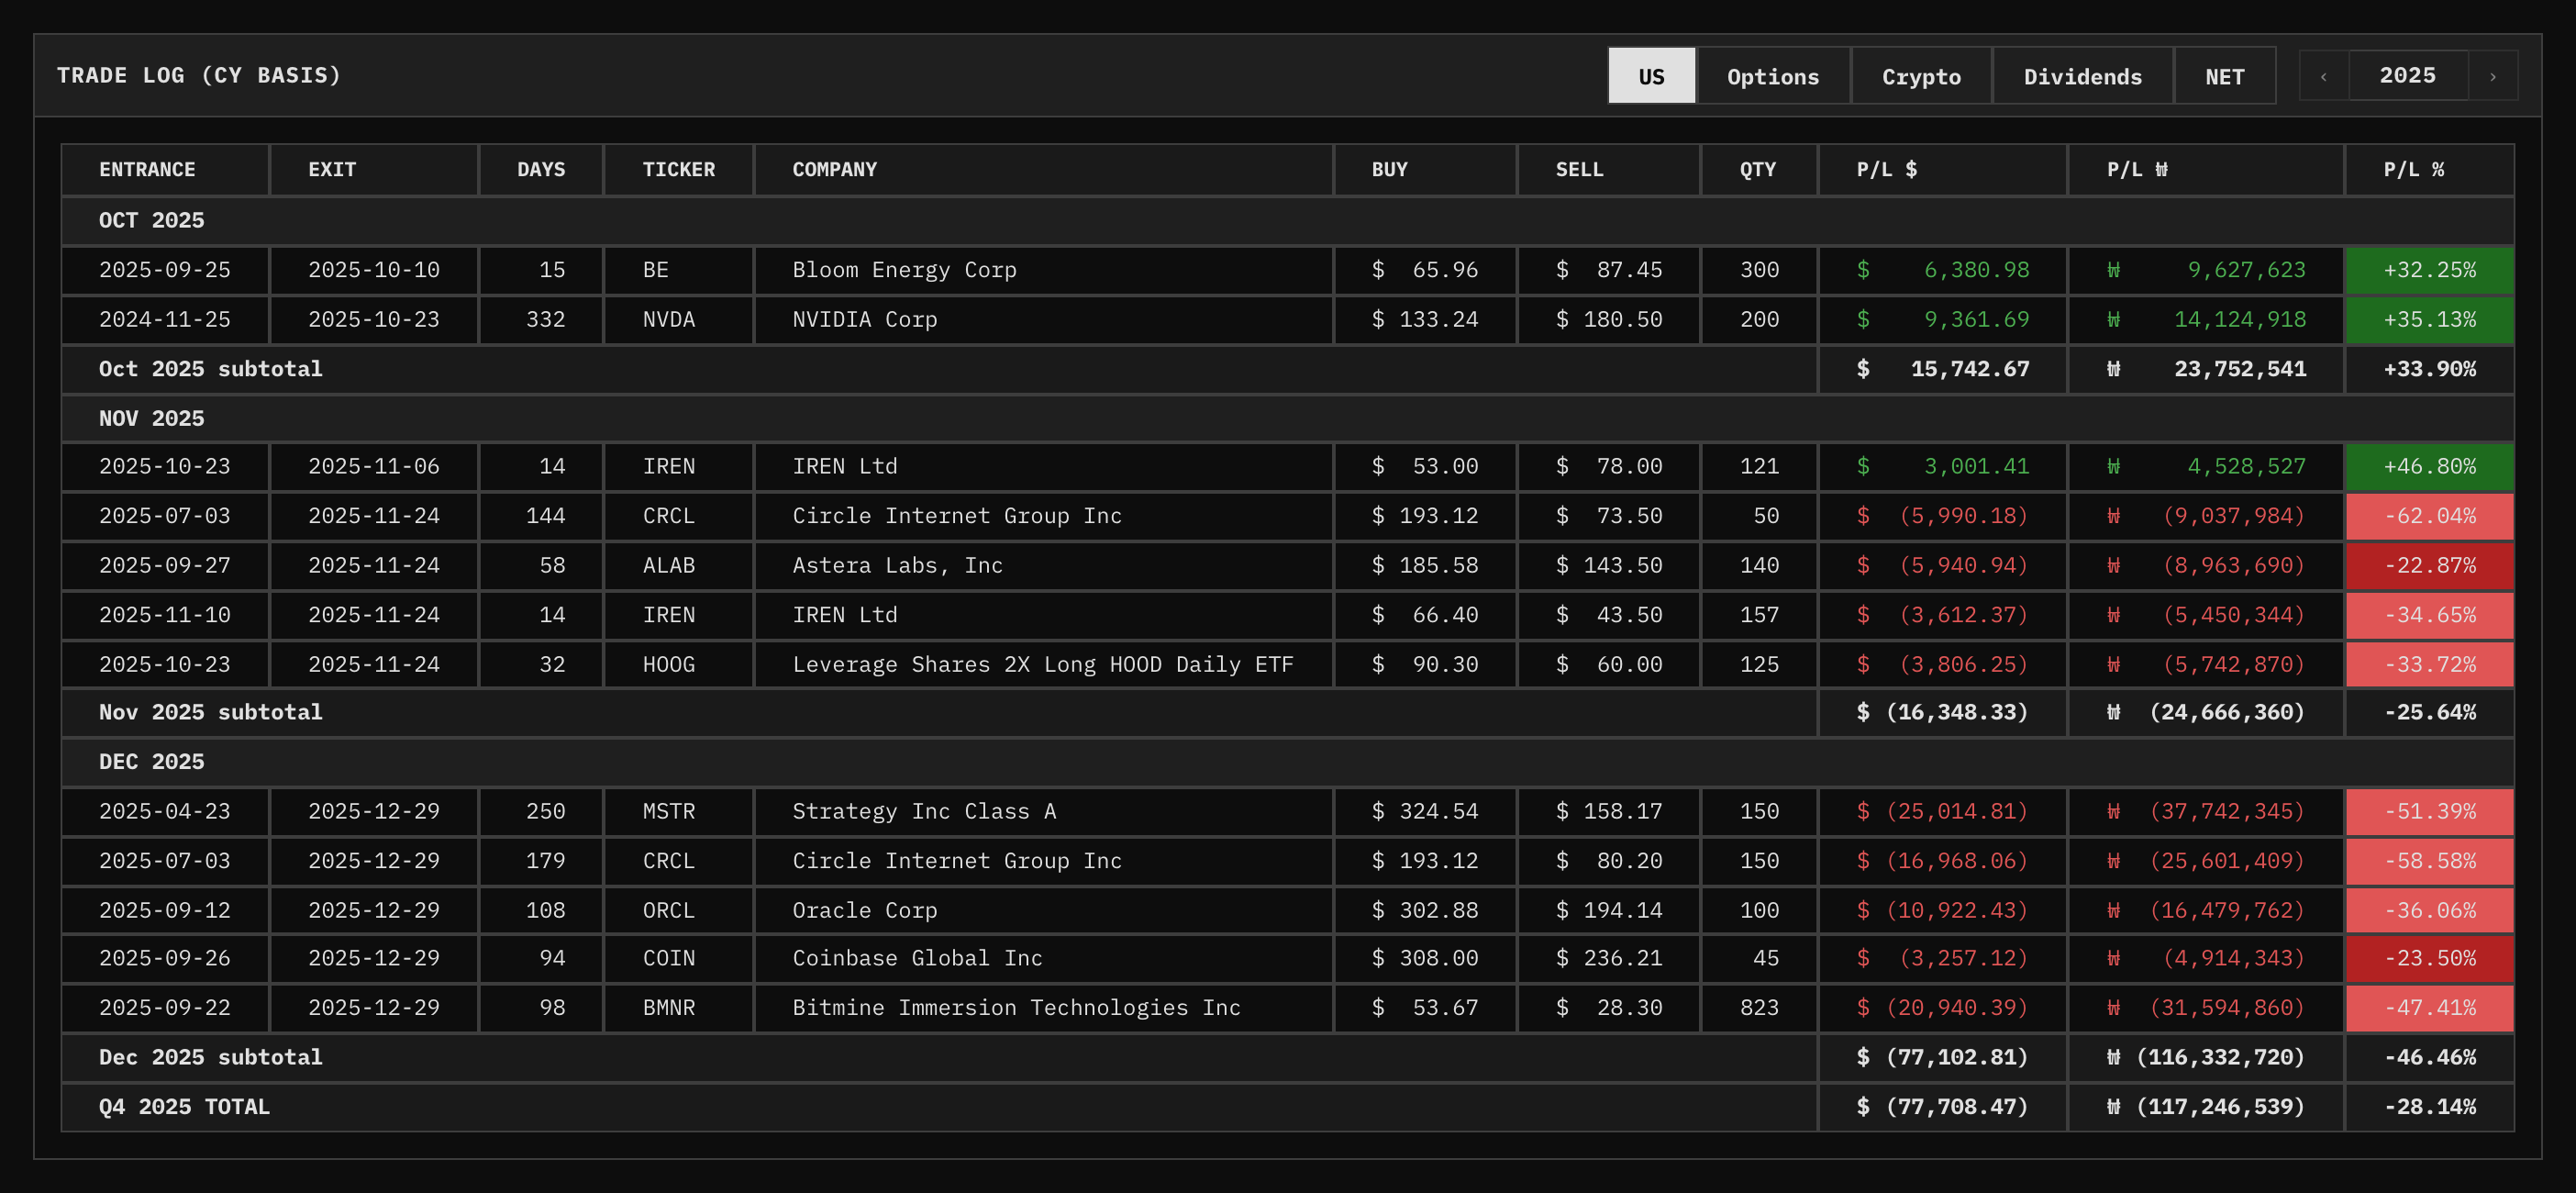This screenshot has height=1193, width=2576.
Task: Select the Circle Internet Group Inc 2025-11-24 row
Action: pyautogui.click(x=1288, y=516)
